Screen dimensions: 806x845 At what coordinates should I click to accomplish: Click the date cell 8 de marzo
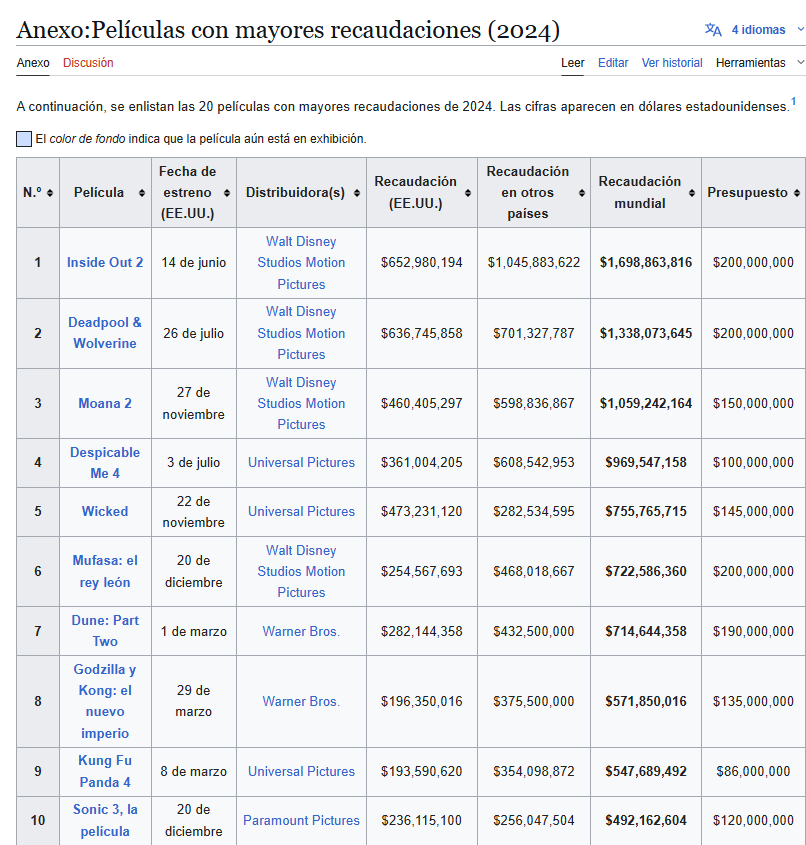click(x=193, y=771)
